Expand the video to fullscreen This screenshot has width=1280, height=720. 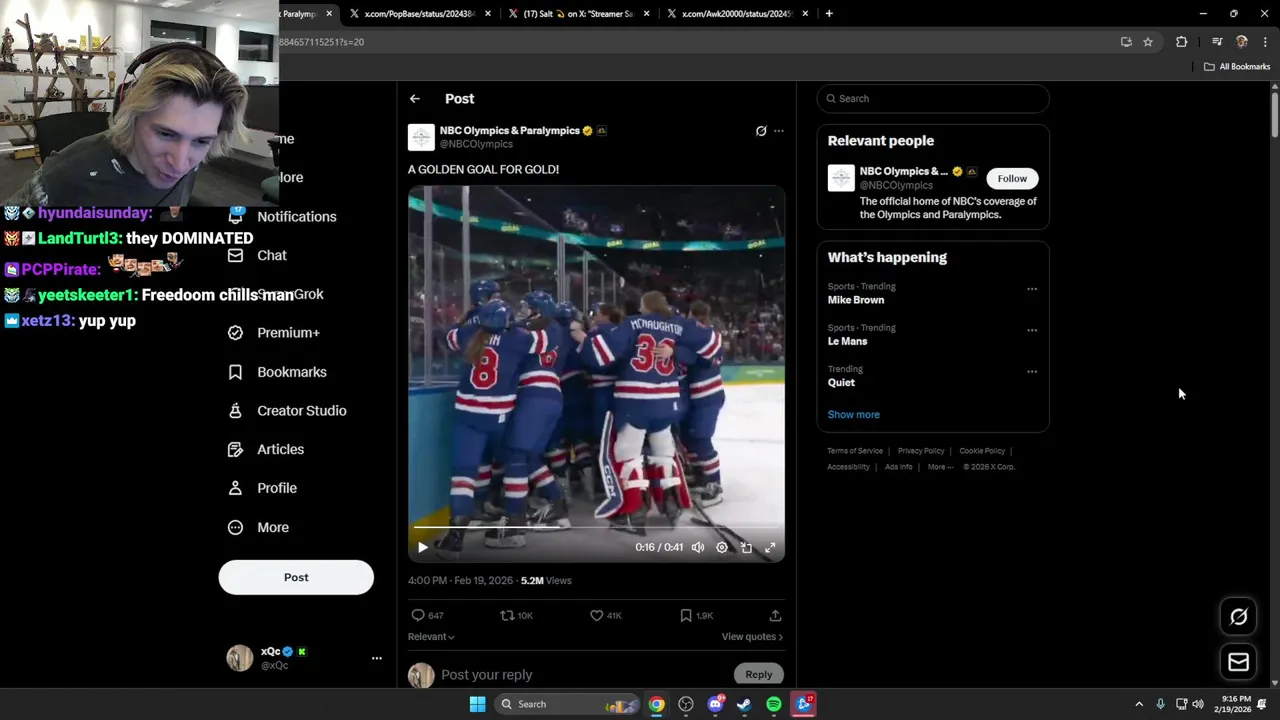point(770,547)
